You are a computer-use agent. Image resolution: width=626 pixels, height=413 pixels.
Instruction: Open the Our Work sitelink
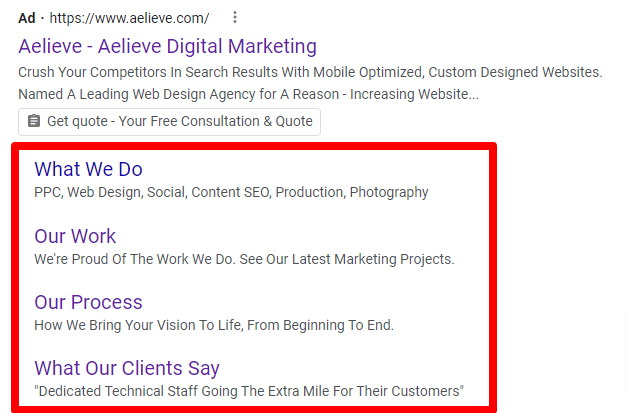coord(75,236)
